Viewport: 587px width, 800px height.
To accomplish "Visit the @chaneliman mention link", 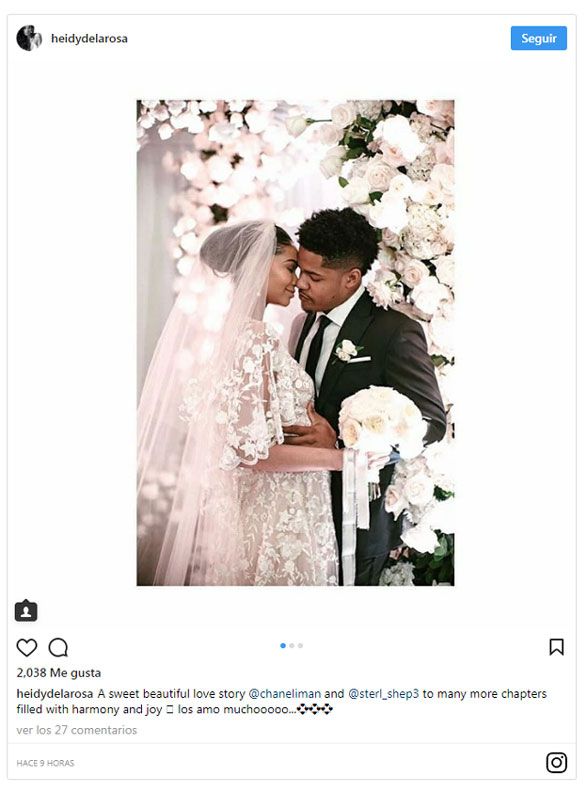I will [285, 694].
